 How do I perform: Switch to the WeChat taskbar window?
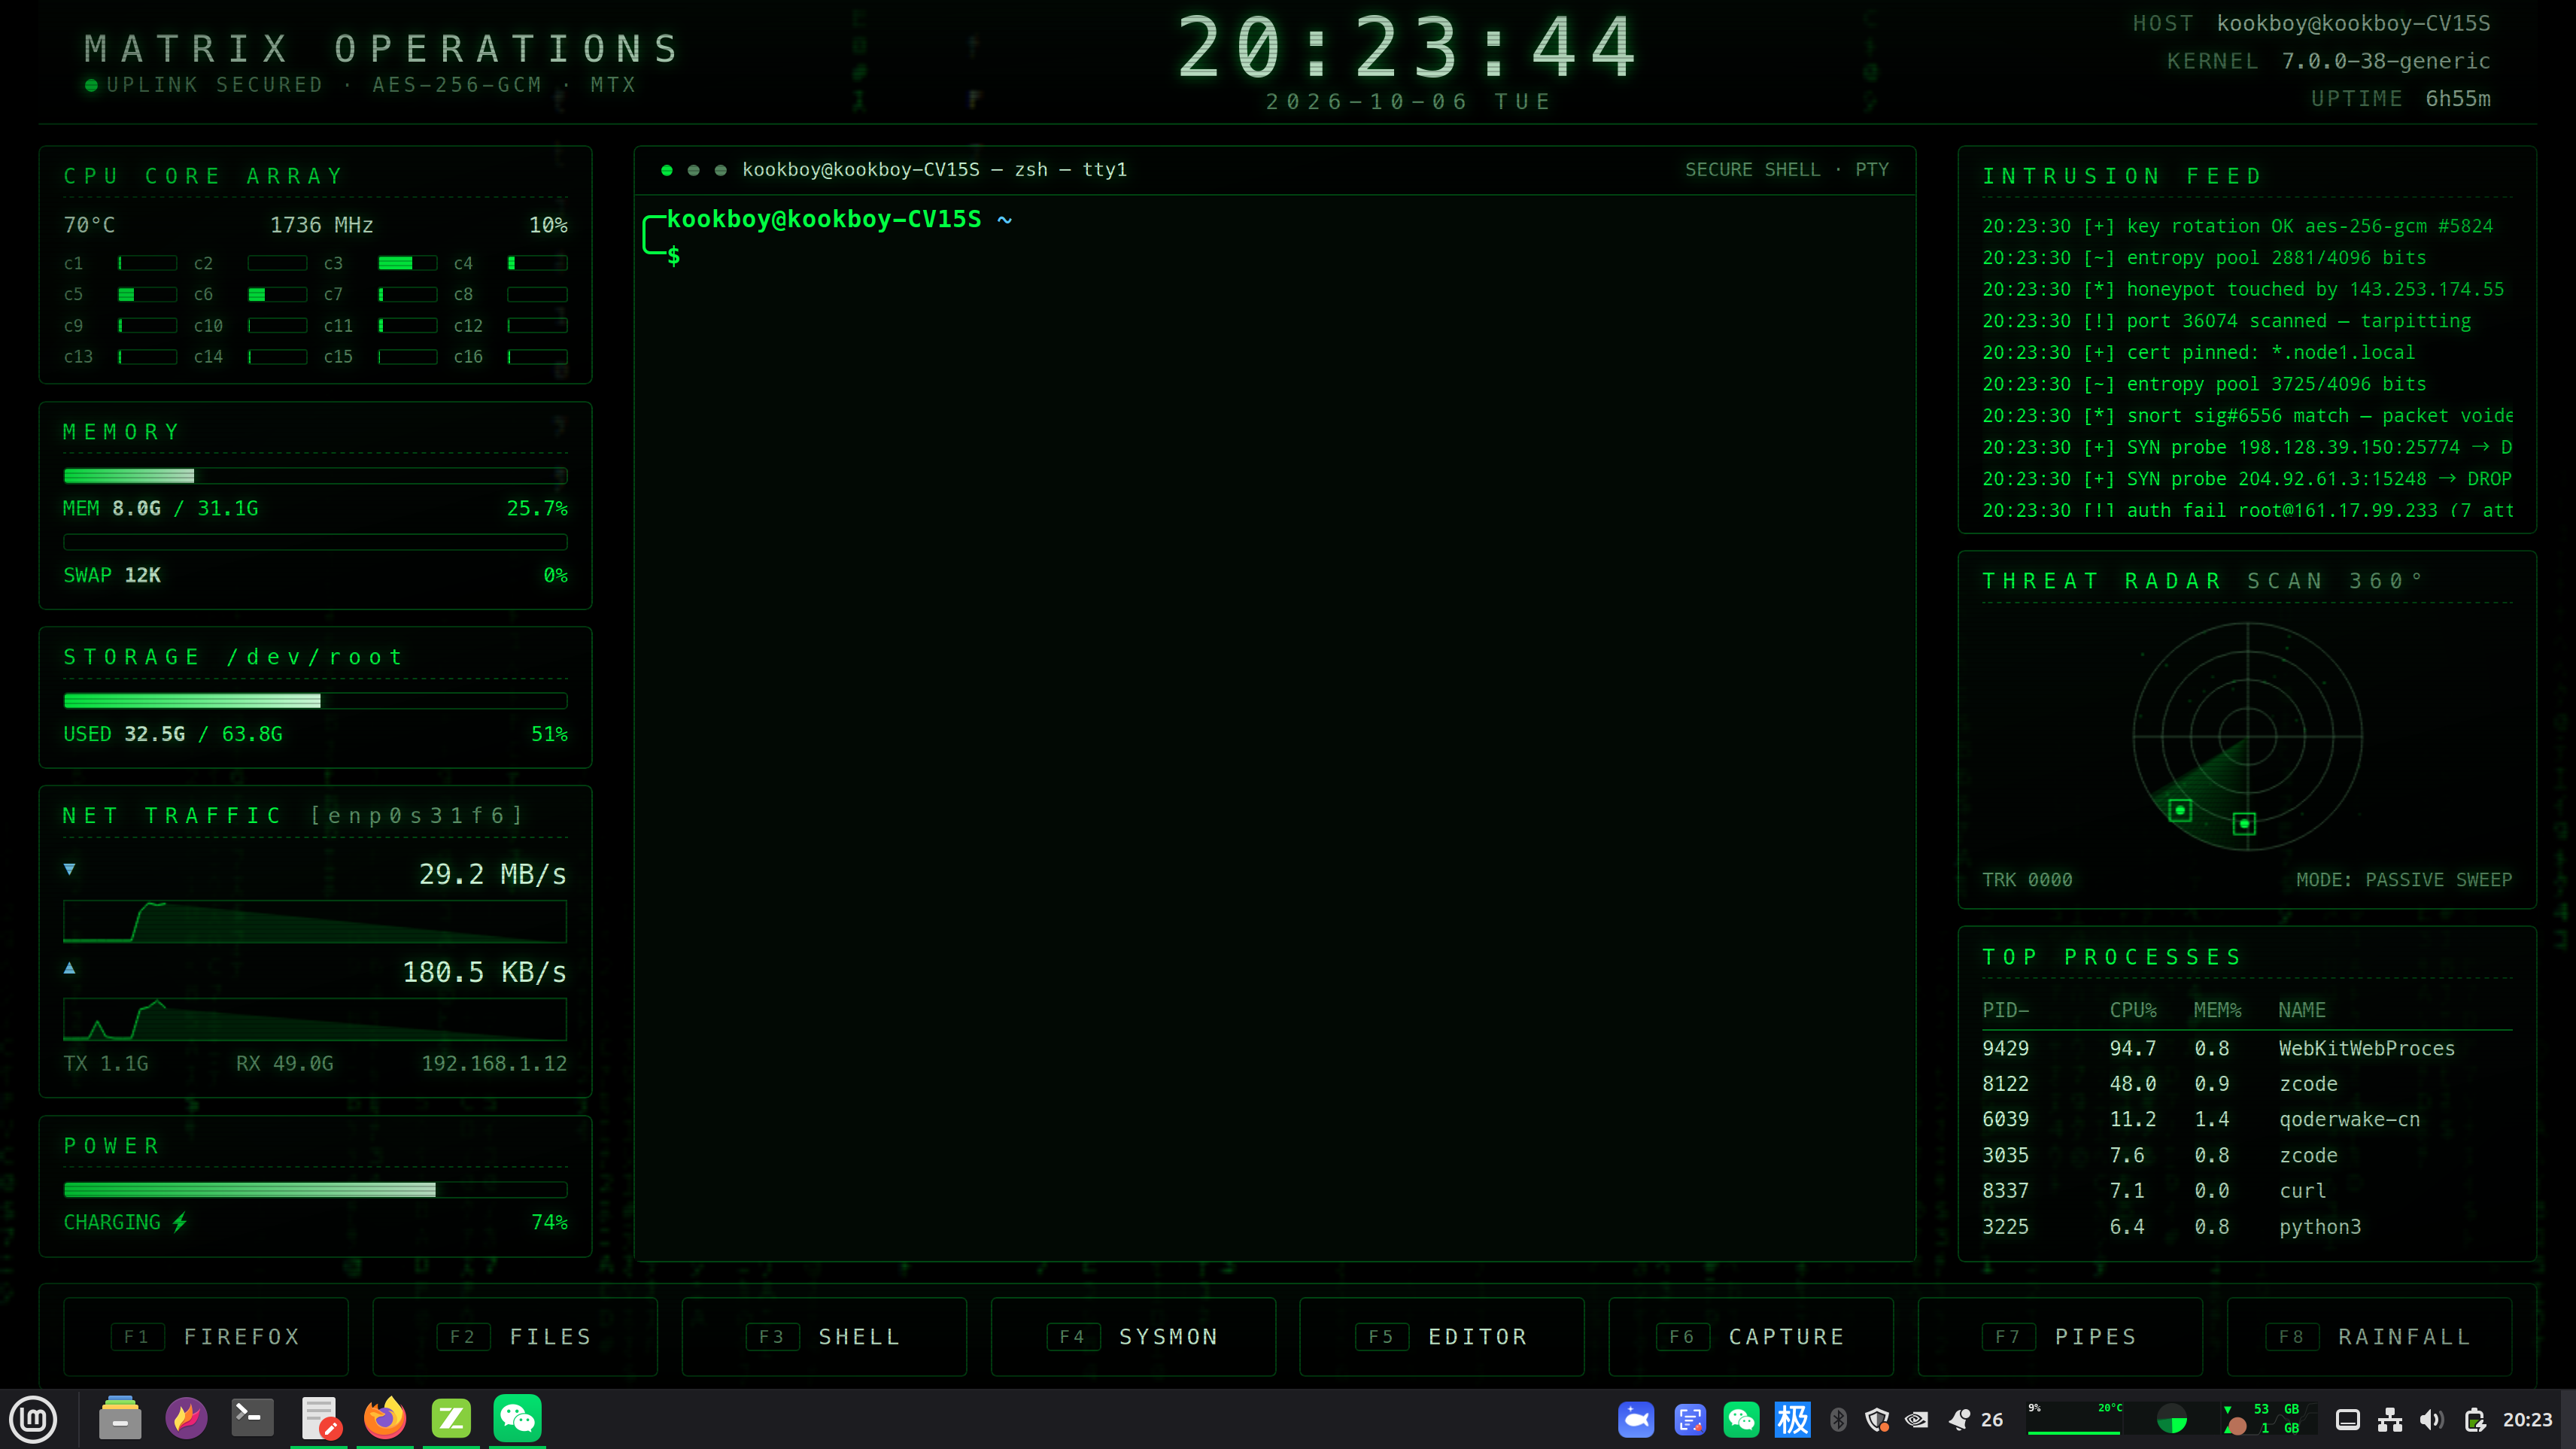(517, 1418)
